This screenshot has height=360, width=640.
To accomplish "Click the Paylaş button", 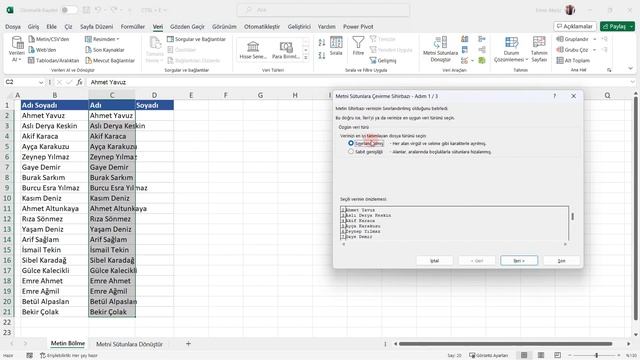I will pyautogui.click(x=614, y=27).
